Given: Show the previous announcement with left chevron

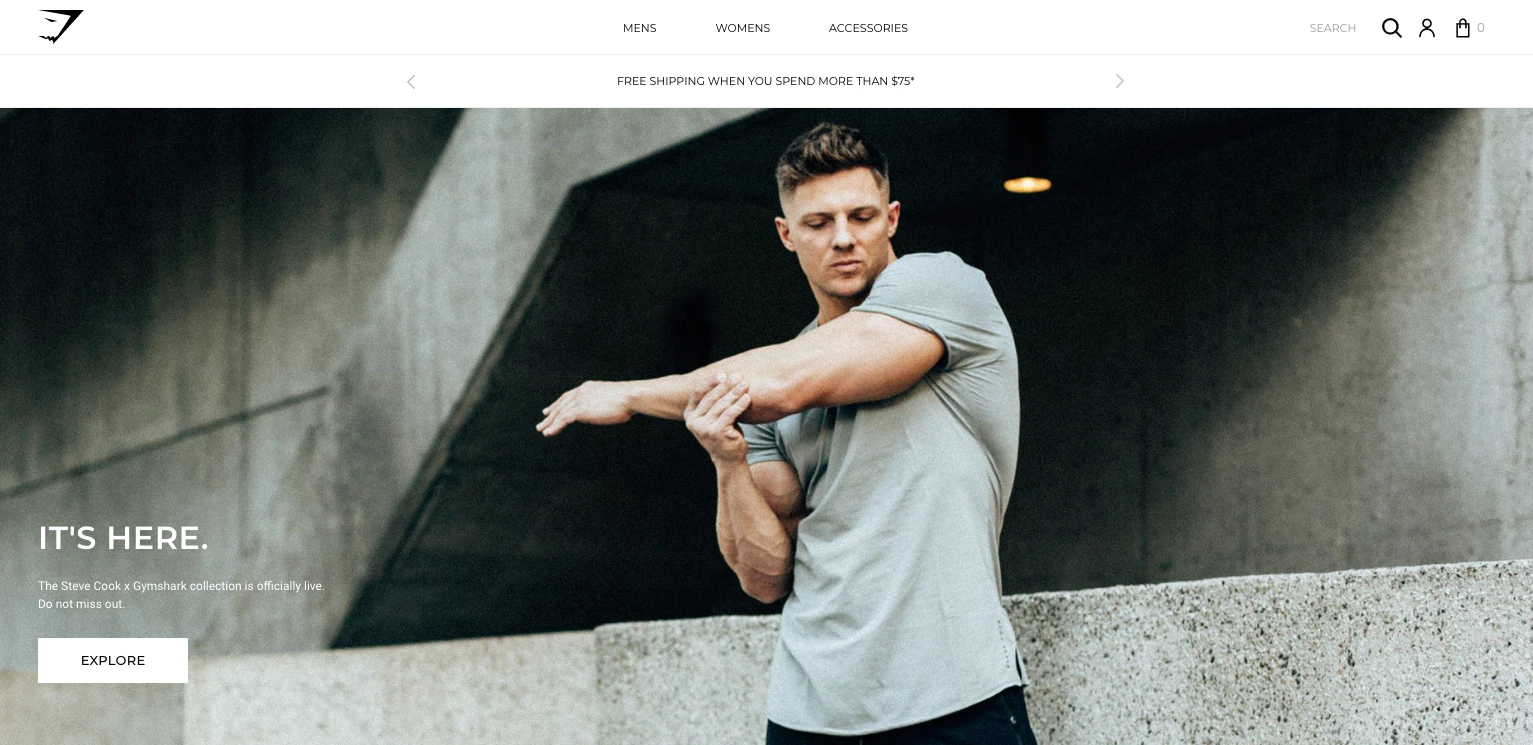Looking at the screenshot, I should [x=411, y=81].
